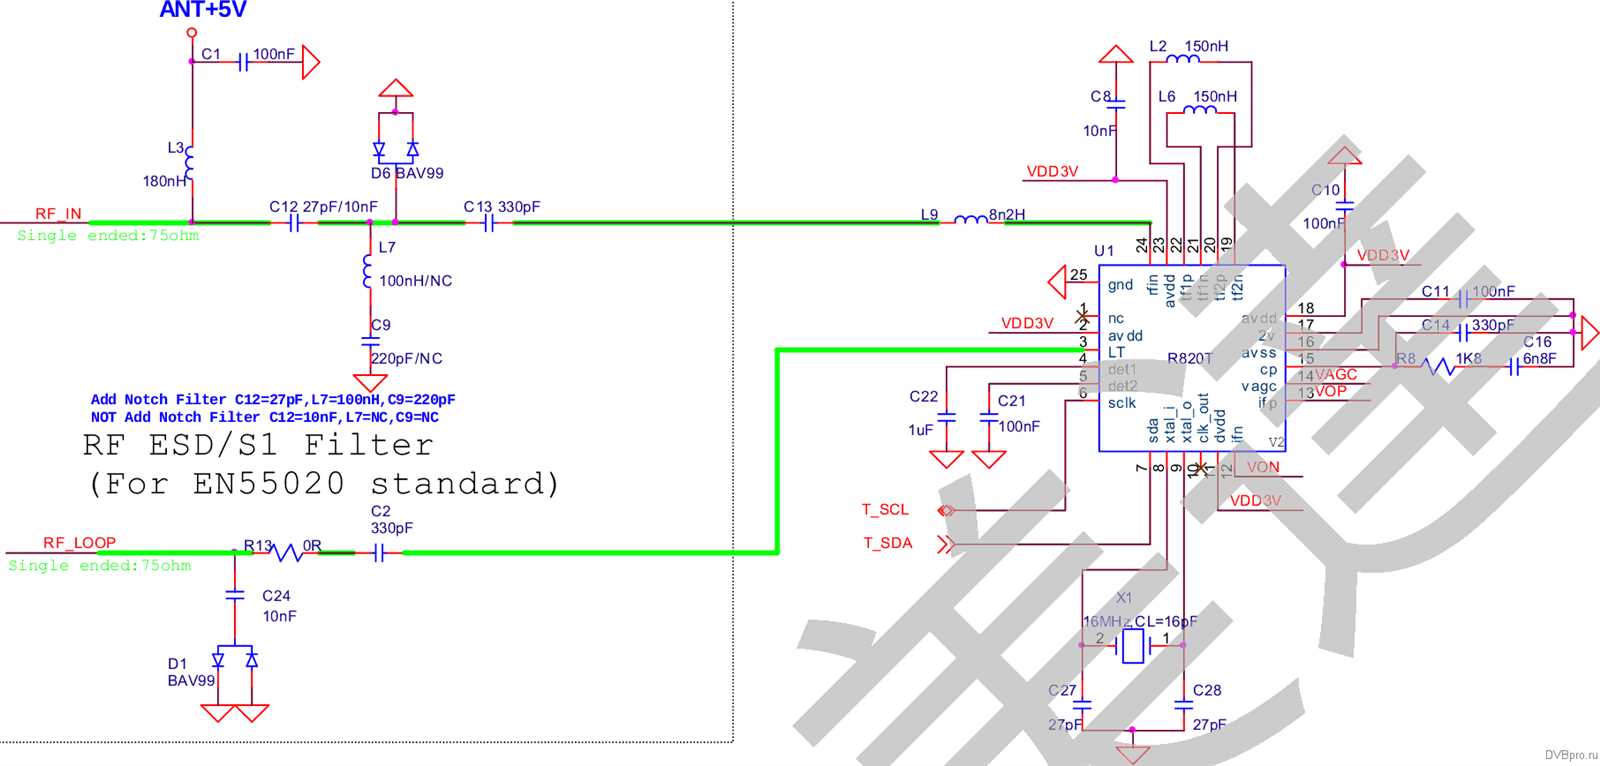Image resolution: width=1600 pixels, height=766 pixels.
Task: Select the X1 crystal symbol
Action: coord(1133,646)
